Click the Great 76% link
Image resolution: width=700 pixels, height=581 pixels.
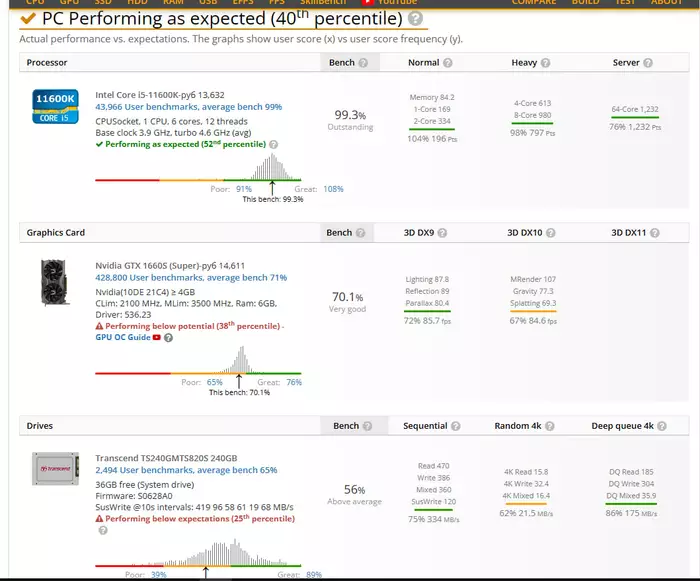tap(294, 382)
